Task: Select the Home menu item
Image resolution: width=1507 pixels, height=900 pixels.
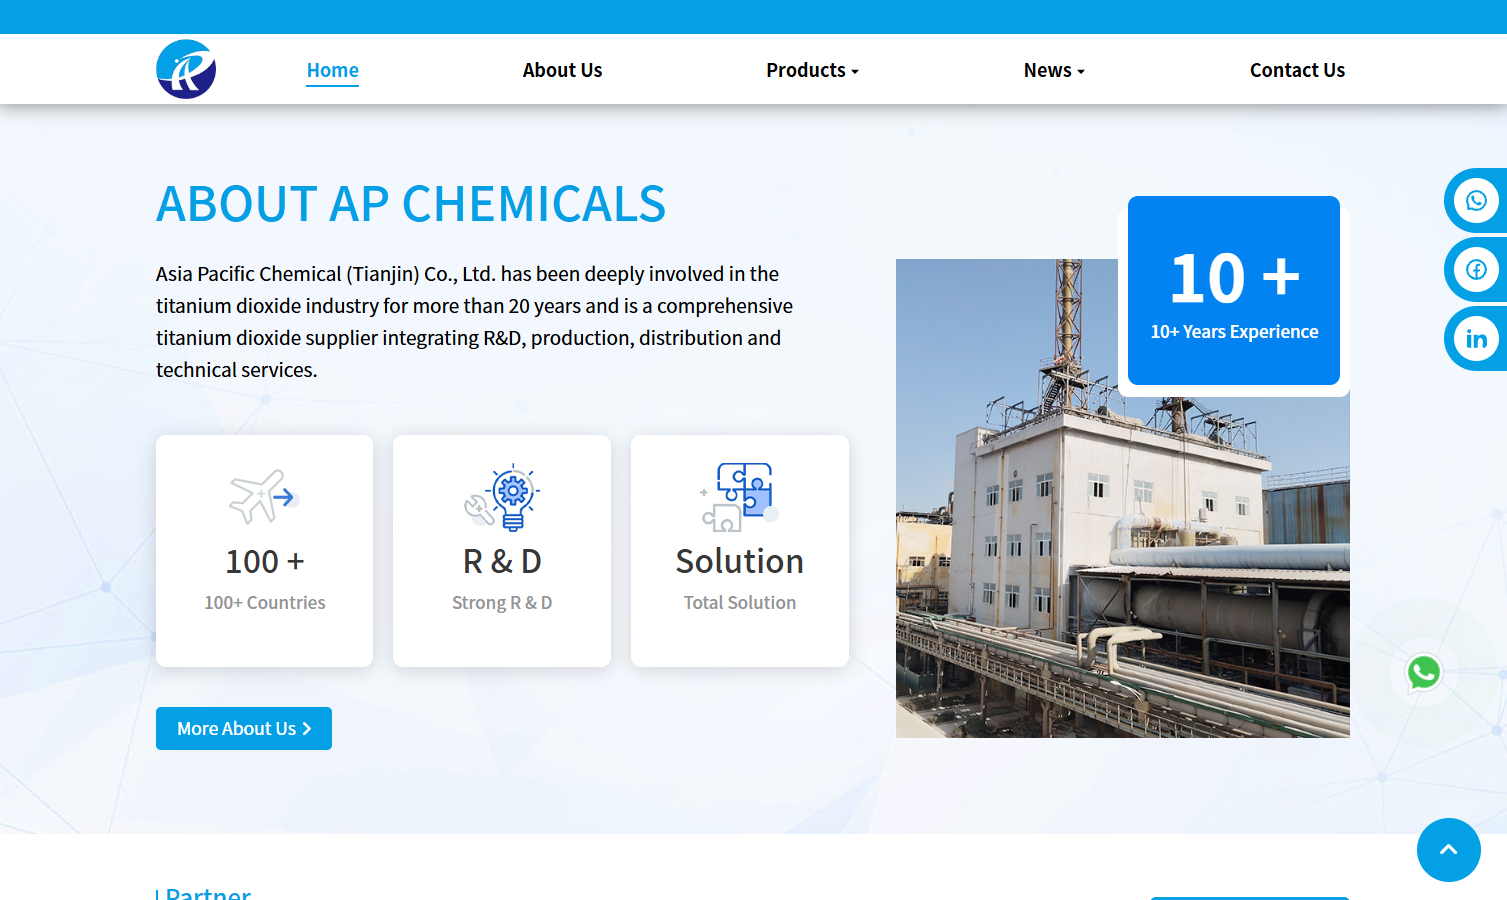Action: [x=332, y=69]
